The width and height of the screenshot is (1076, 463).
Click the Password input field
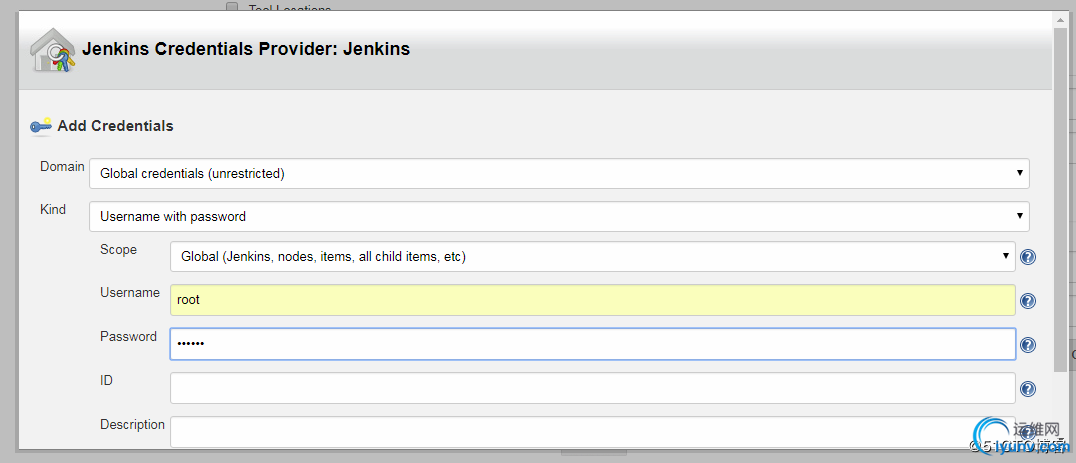point(592,344)
